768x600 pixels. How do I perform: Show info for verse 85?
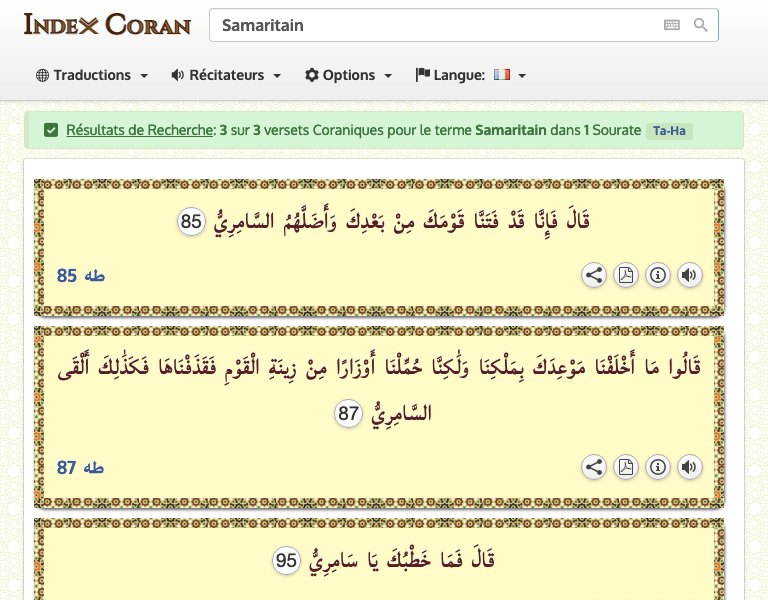pyautogui.click(x=658, y=275)
